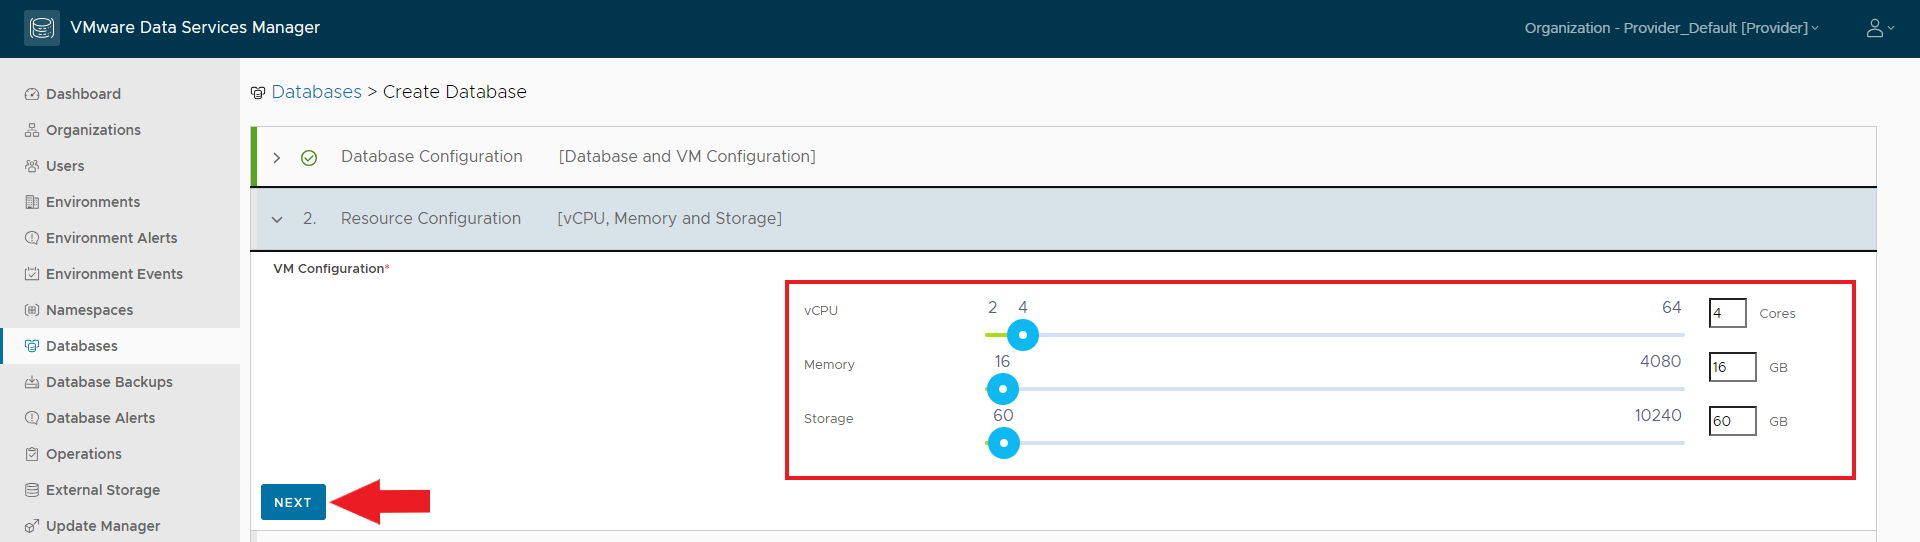Go back via Databases breadcrumb link

coord(316,92)
